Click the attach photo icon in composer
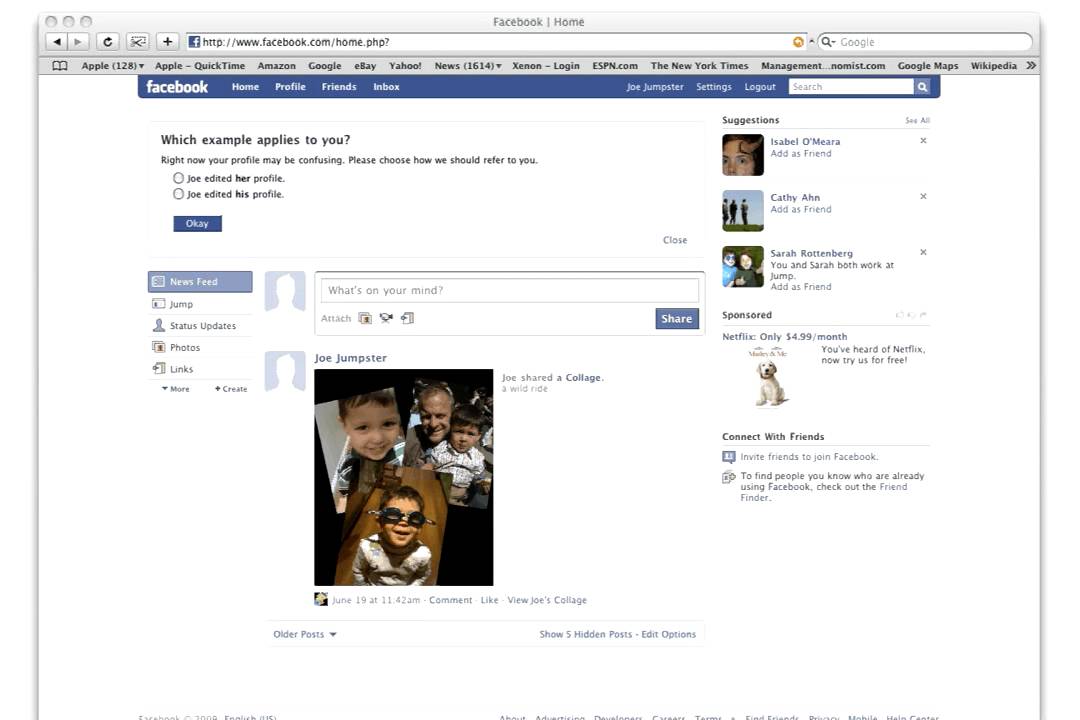Screen dimensions: 1080x720 (365, 318)
